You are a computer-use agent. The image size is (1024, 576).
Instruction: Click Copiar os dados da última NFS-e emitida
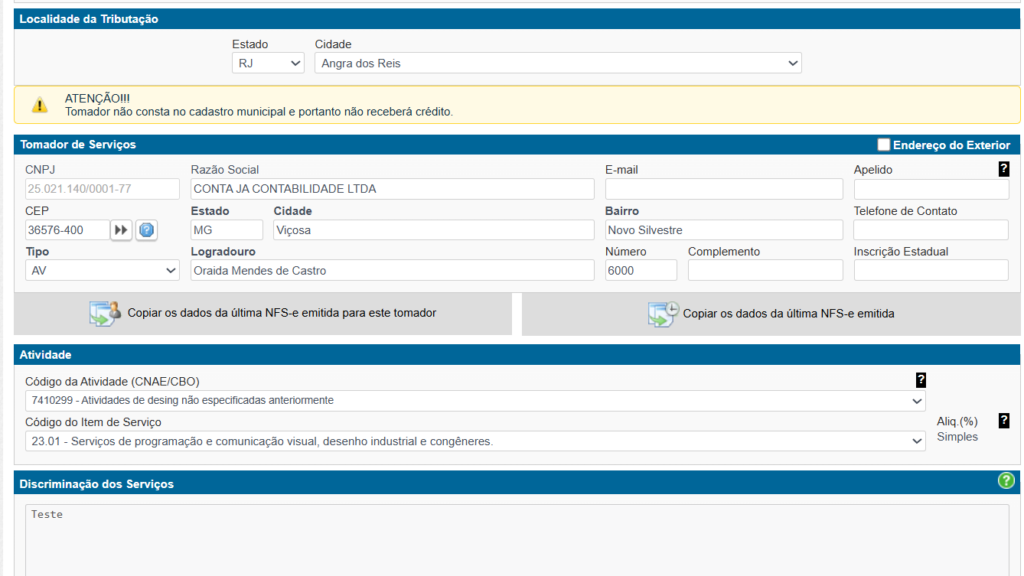[x=771, y=313]
